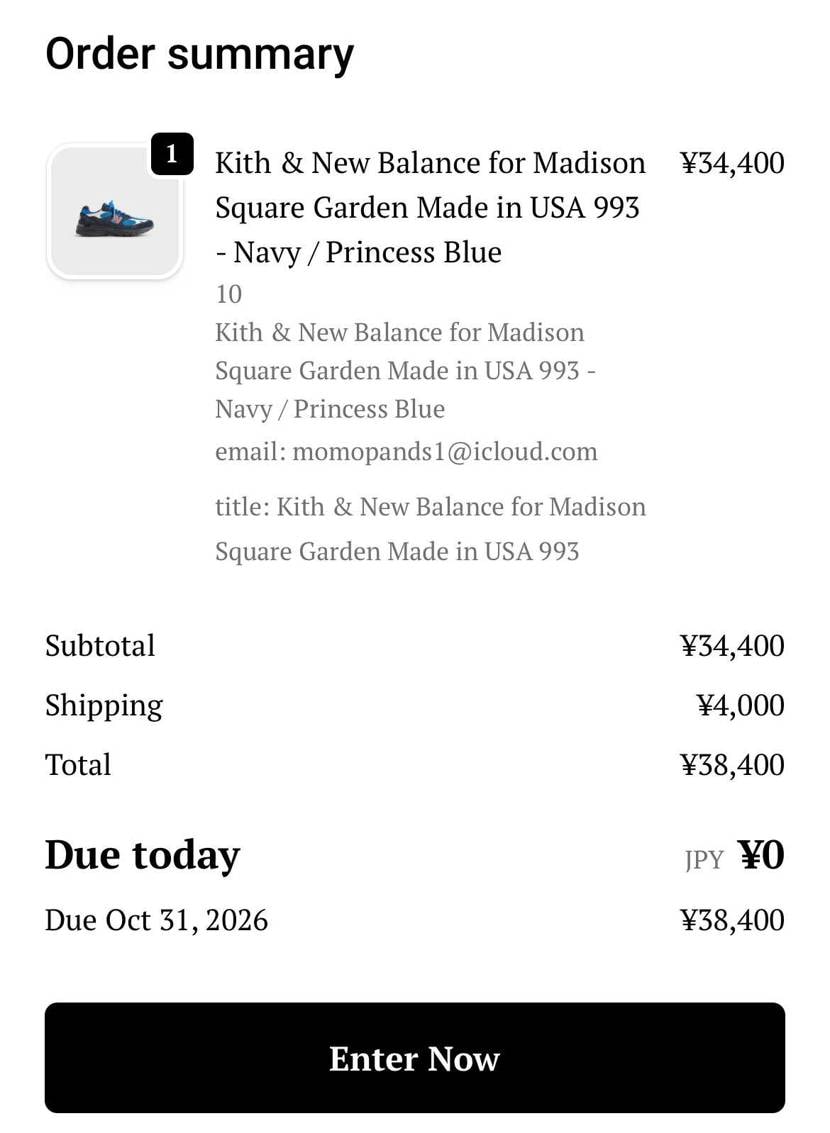Screen dimensions: 830x1133
Task: Click the grey product description text
Action: pos(405,371)
